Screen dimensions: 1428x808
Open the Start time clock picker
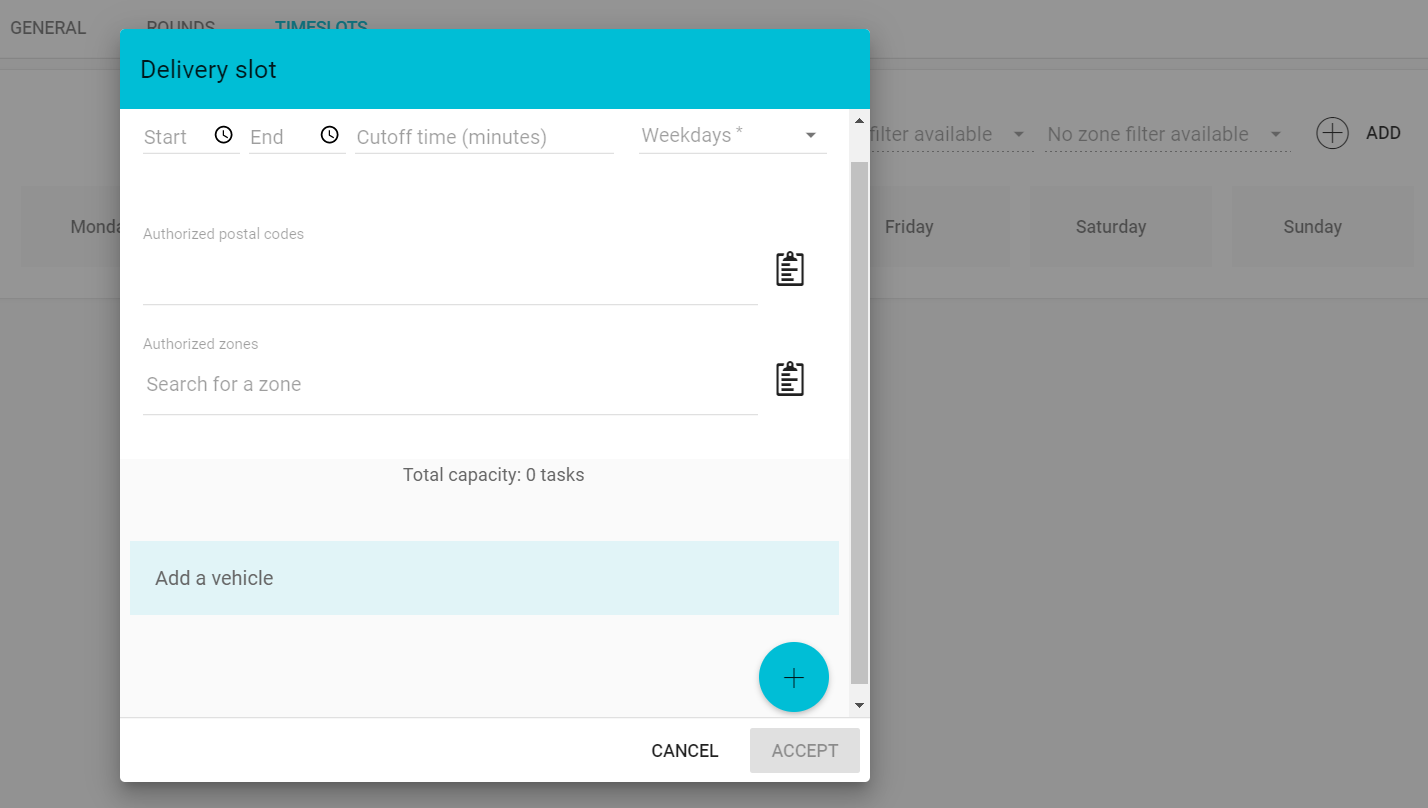click(x=224, y=134)
